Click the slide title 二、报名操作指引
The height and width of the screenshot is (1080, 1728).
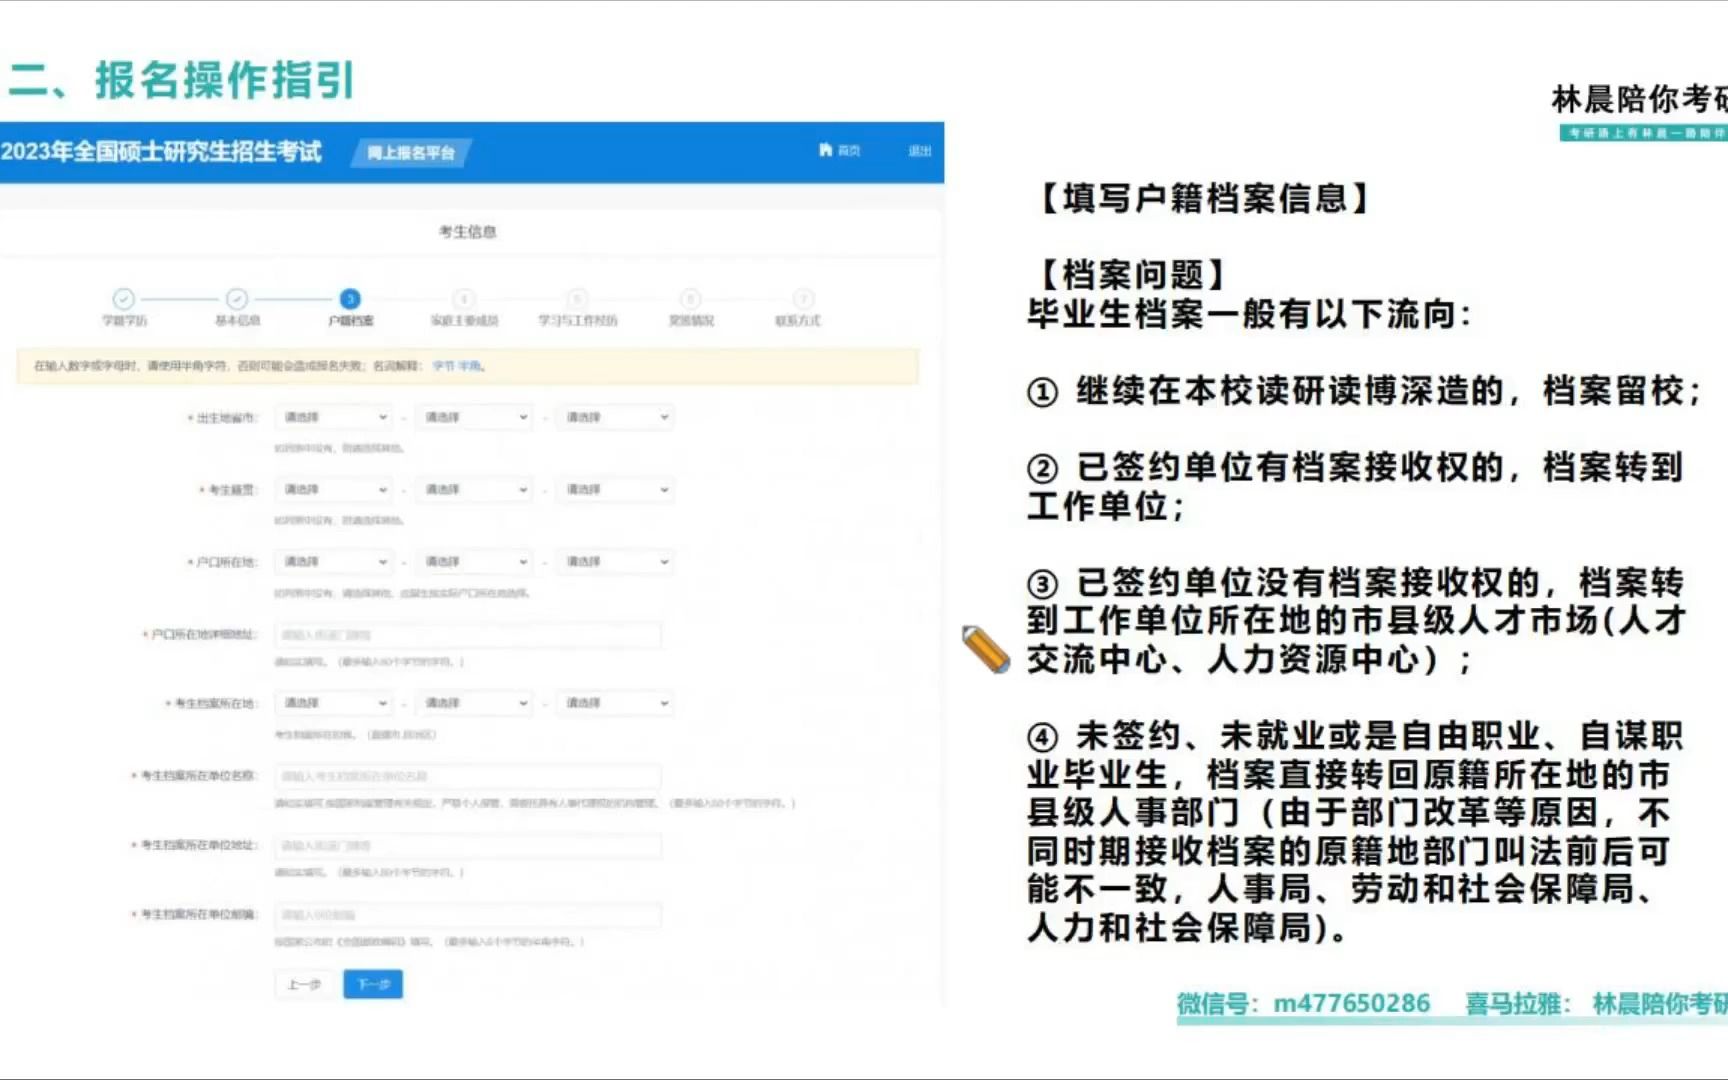coord(182,80)
